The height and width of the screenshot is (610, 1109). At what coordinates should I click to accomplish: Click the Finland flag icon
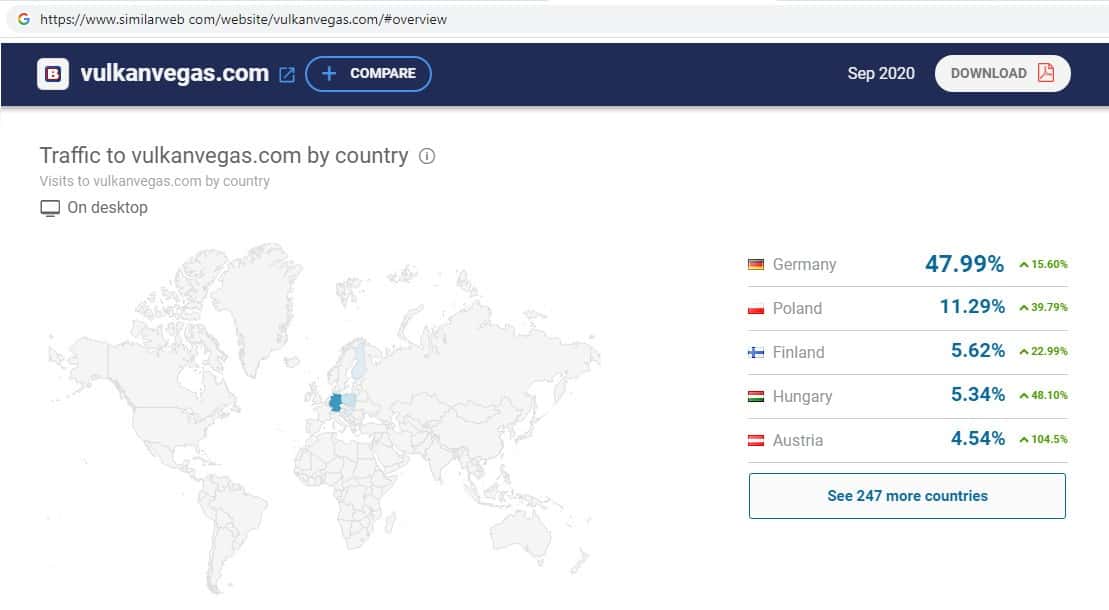click(x=756, y=352)
